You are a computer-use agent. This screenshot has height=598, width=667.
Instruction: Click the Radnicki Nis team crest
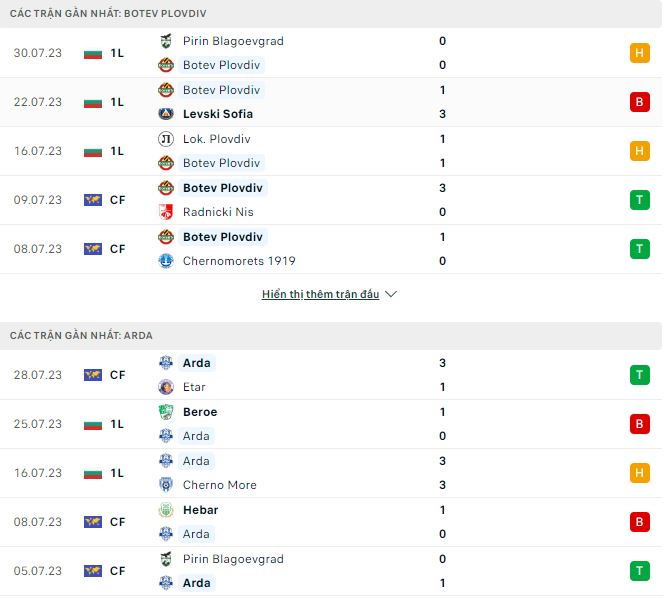(166, 212)
